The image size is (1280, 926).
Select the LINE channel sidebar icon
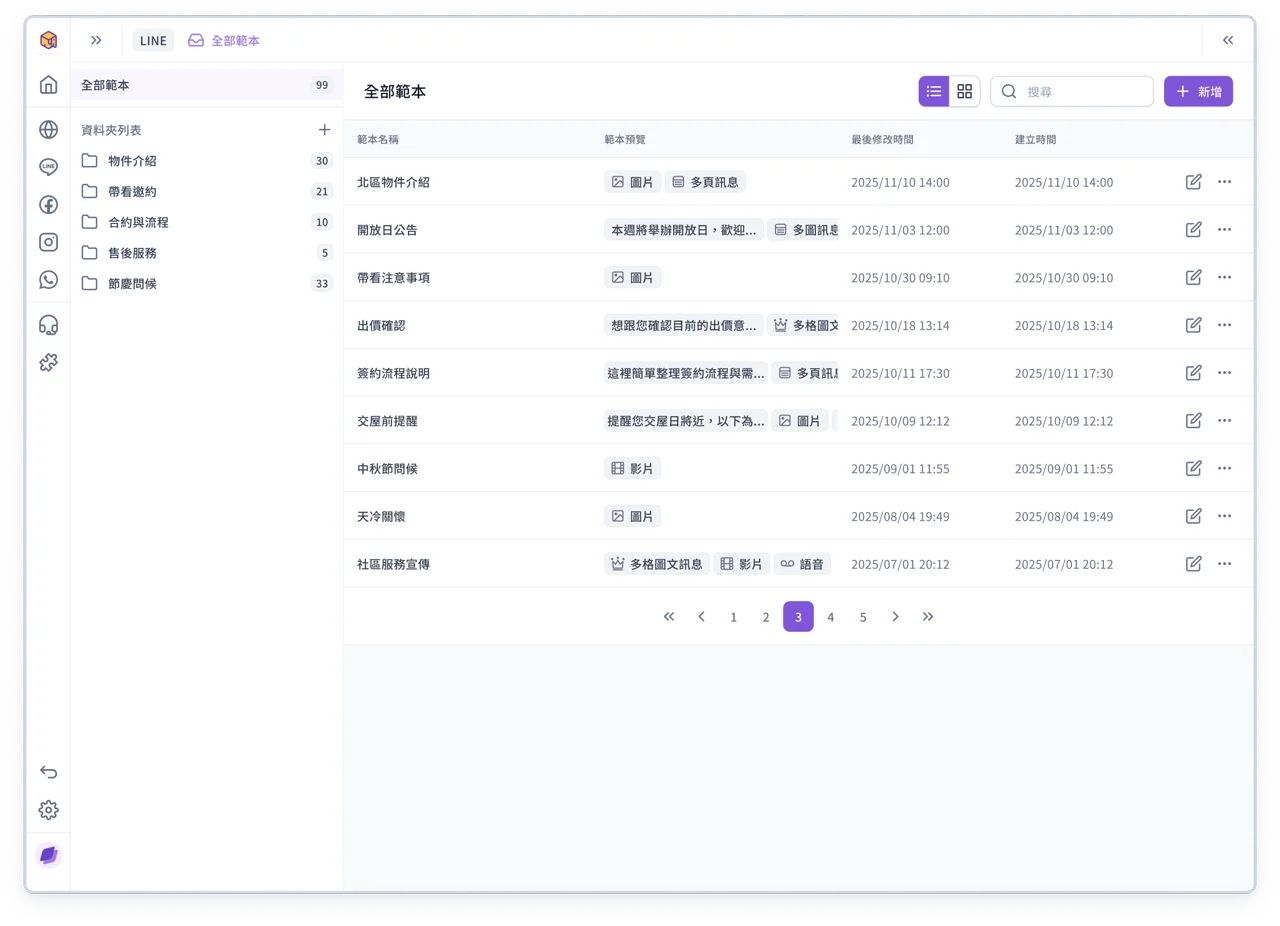48,167
